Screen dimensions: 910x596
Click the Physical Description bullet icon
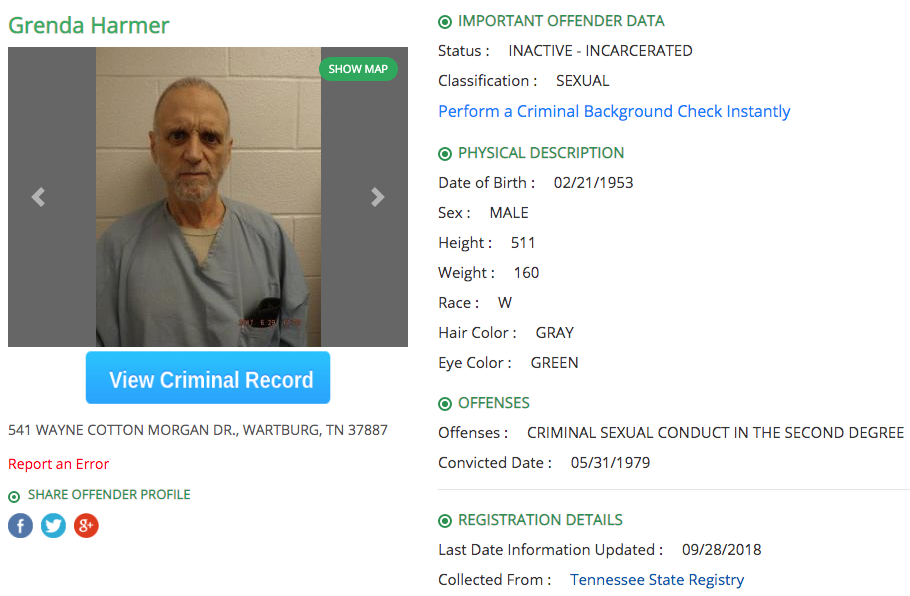445,154
